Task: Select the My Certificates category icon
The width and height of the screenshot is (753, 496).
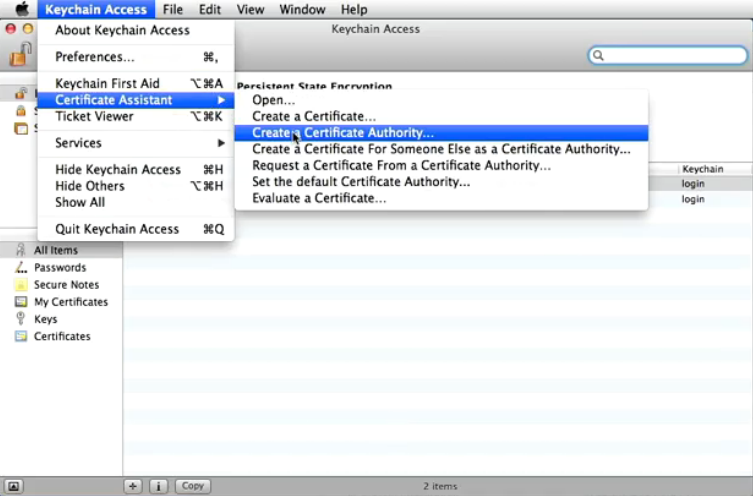Action: pos(21,302)
